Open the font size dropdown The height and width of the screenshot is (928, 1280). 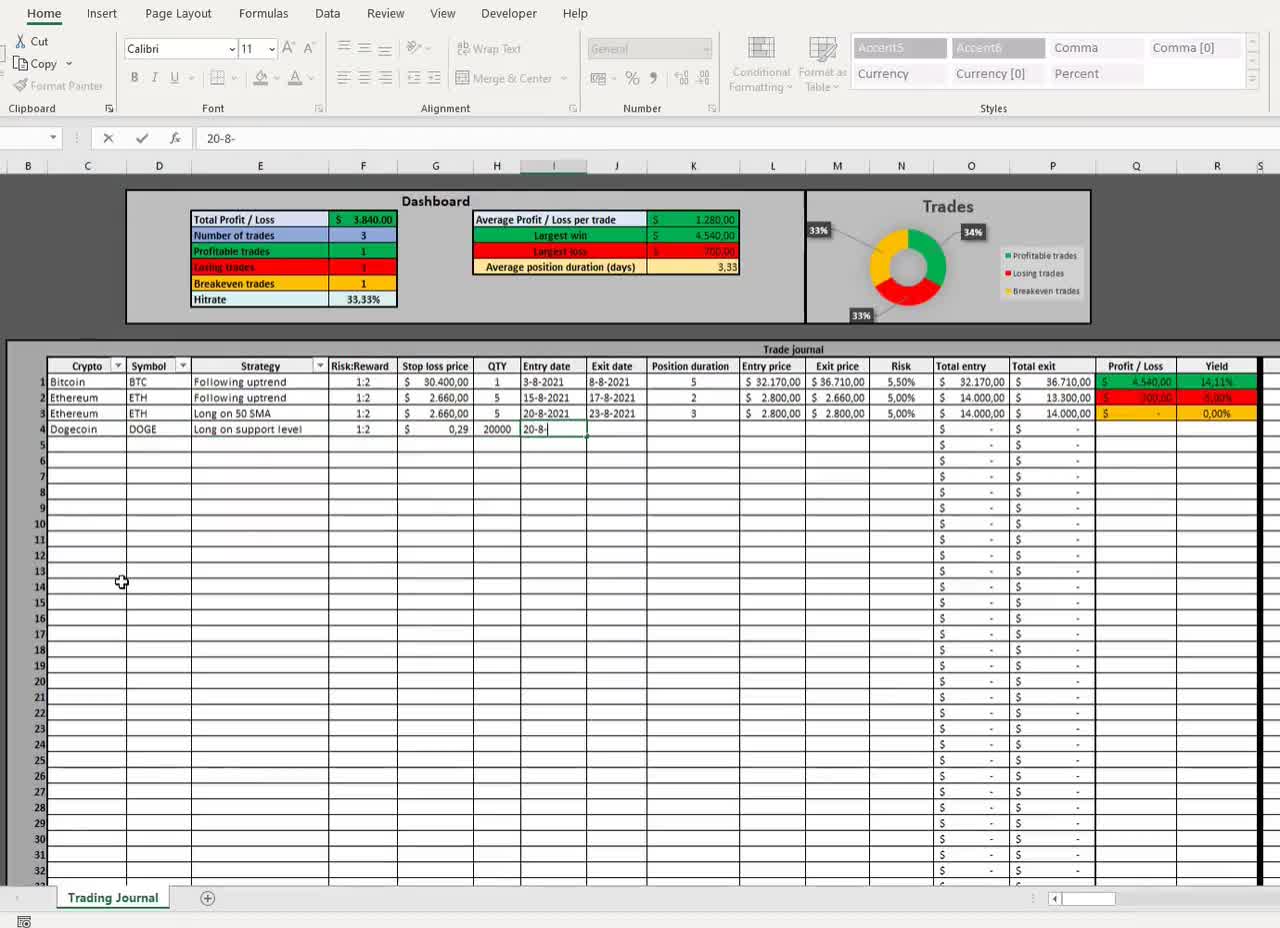coord(269,48)
